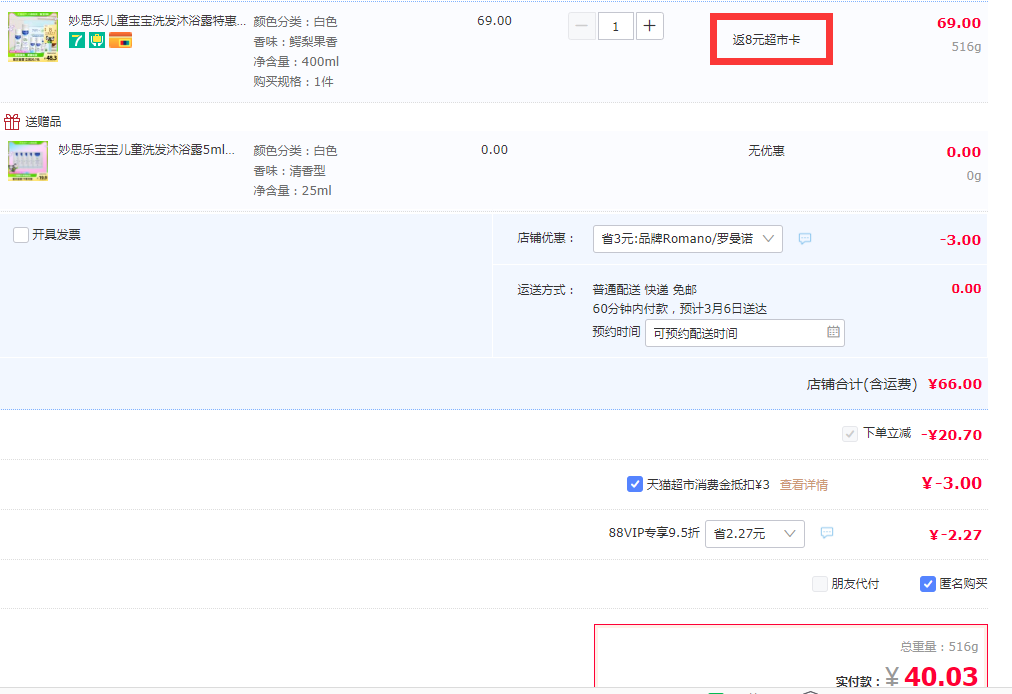Click the 店铺合计 total ¥66.00 amount
The height and width of the screenshot is (694, 1012).
955,384
